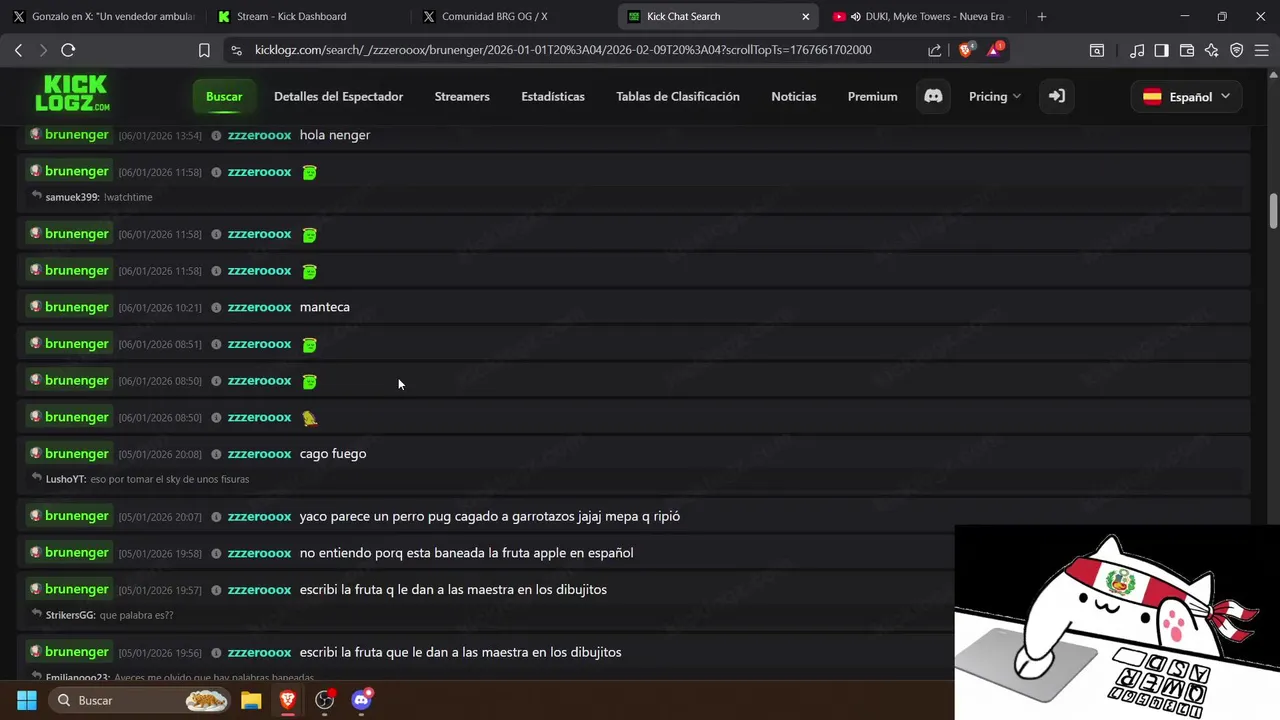Click the page's vertical scrollbar thumb
Screen dimensions: 1280x720
pos(1274,211)
